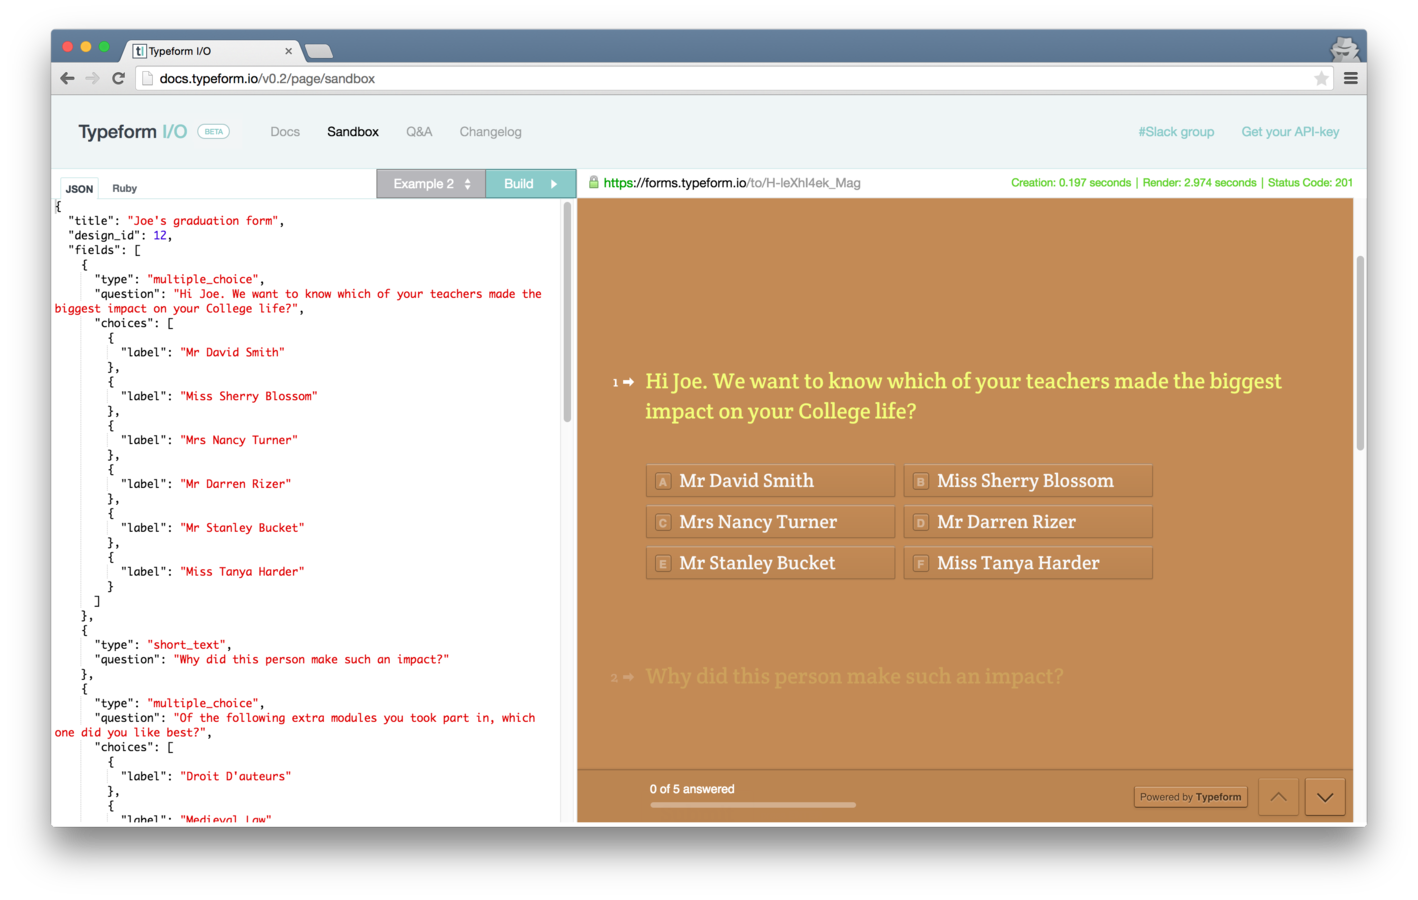The image size is (1418, 900).
Task: Click question 2 about person's impact
Action: tap(854, 677)
